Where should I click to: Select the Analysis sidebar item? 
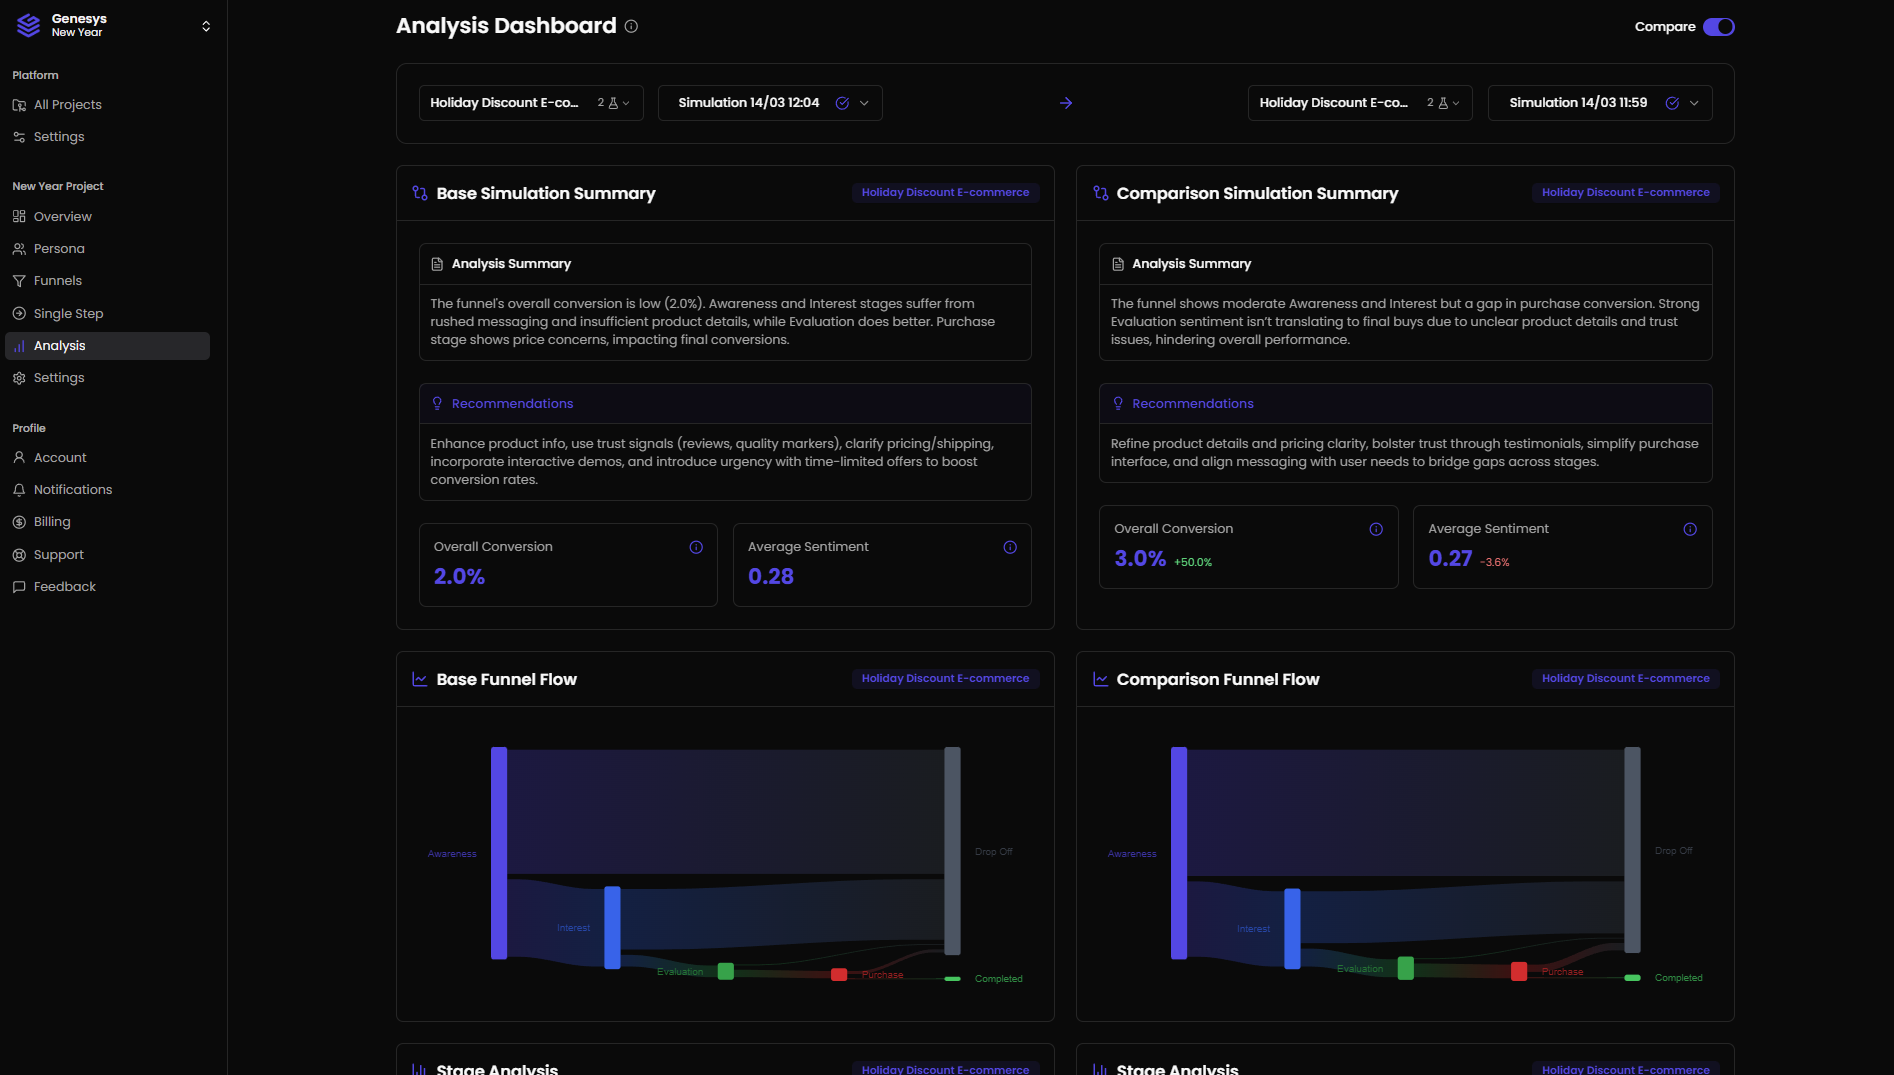tap(107, 346)
